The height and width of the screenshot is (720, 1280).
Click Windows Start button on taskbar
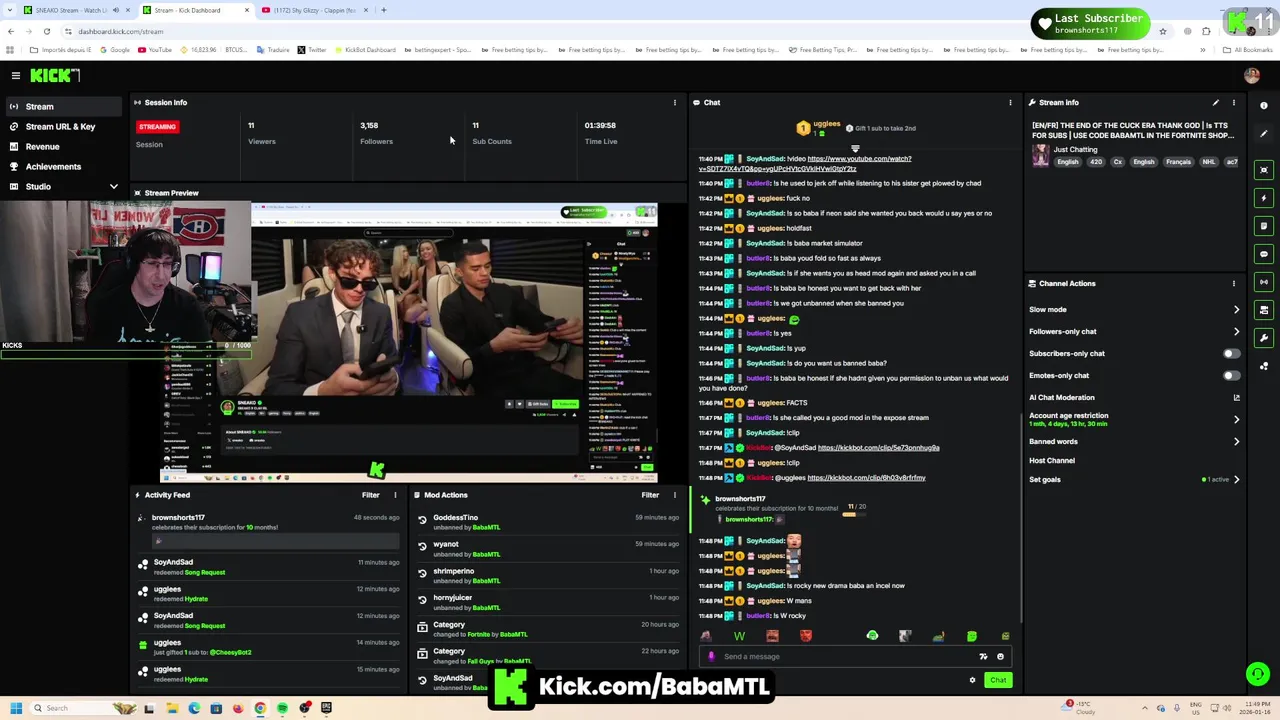(x=15, y=708)
